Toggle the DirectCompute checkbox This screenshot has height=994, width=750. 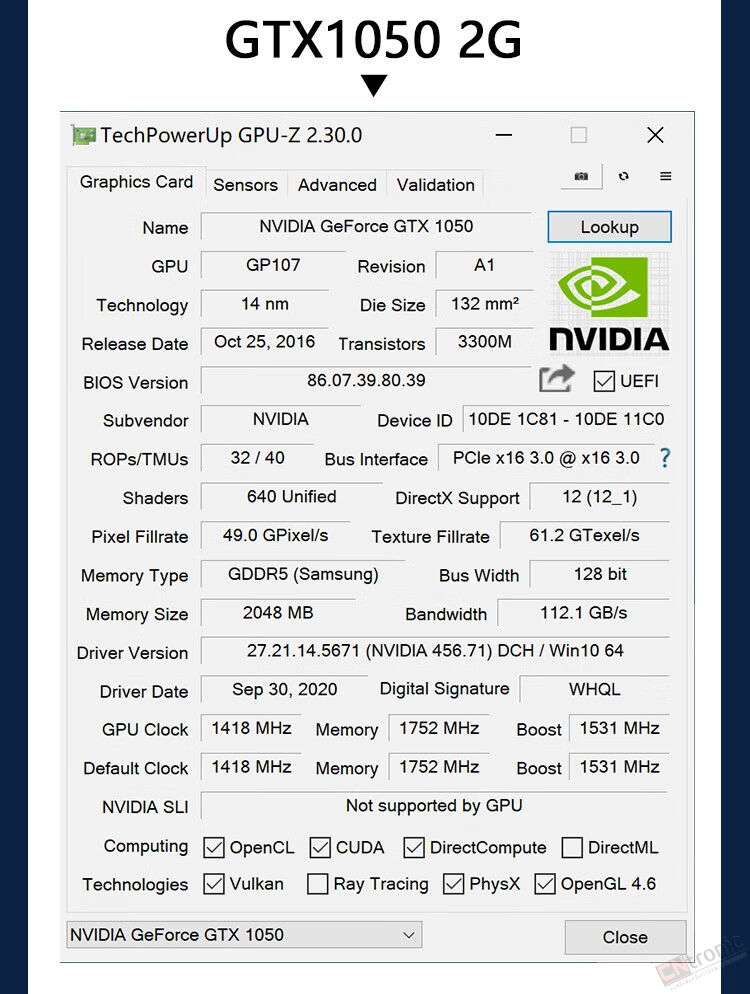click(x=414, y=848)
